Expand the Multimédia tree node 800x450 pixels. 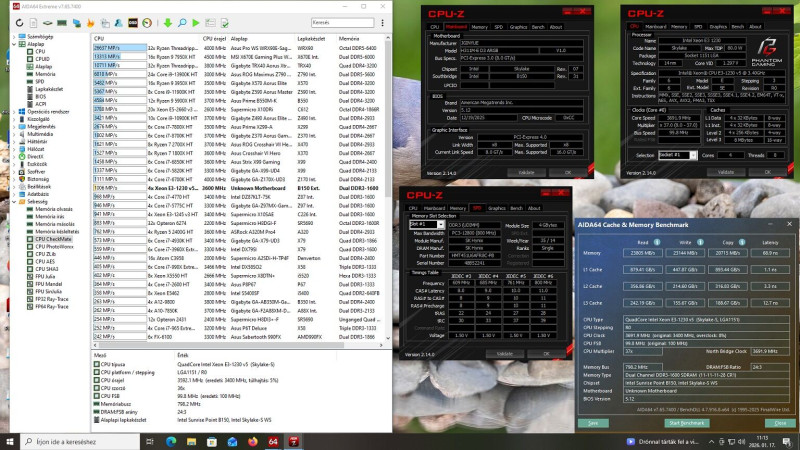pyautogui.click(x=14, y=134)
